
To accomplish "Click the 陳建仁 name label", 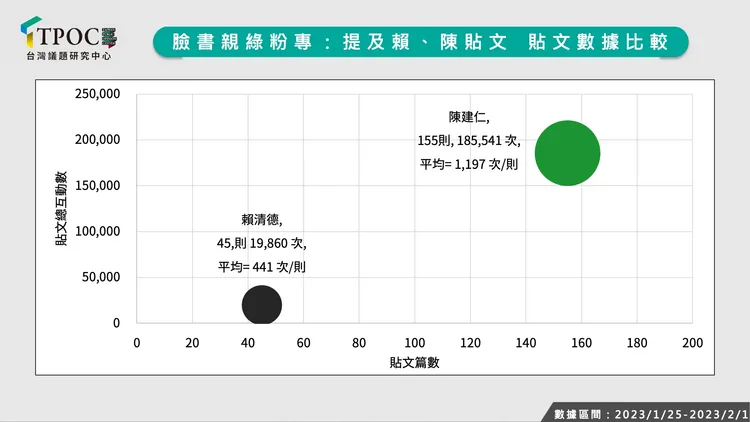I will point(469,117).
